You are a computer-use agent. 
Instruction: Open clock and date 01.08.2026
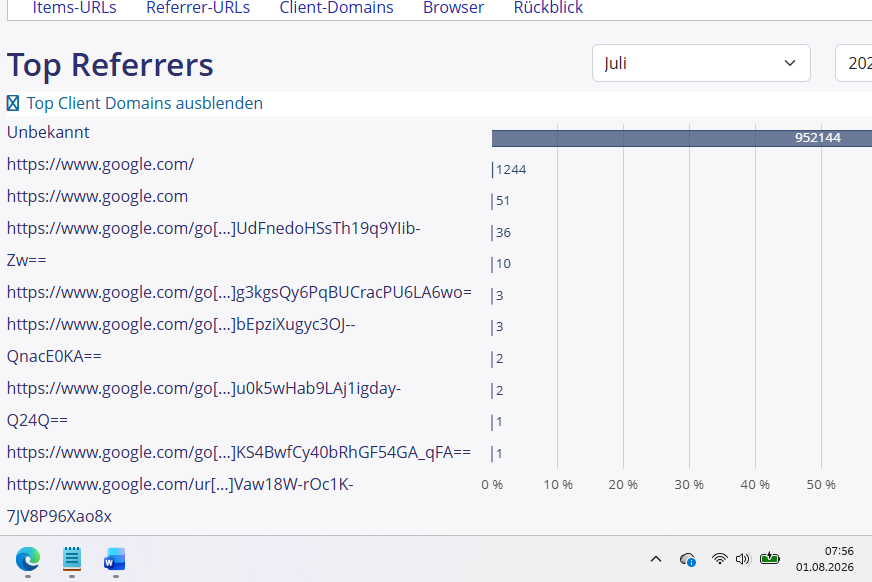[825, 559]
